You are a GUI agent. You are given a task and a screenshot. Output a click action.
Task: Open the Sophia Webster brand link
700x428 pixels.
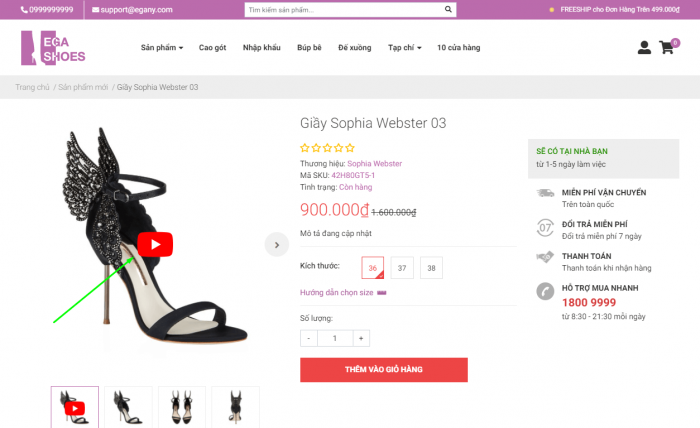pos(374,163)
